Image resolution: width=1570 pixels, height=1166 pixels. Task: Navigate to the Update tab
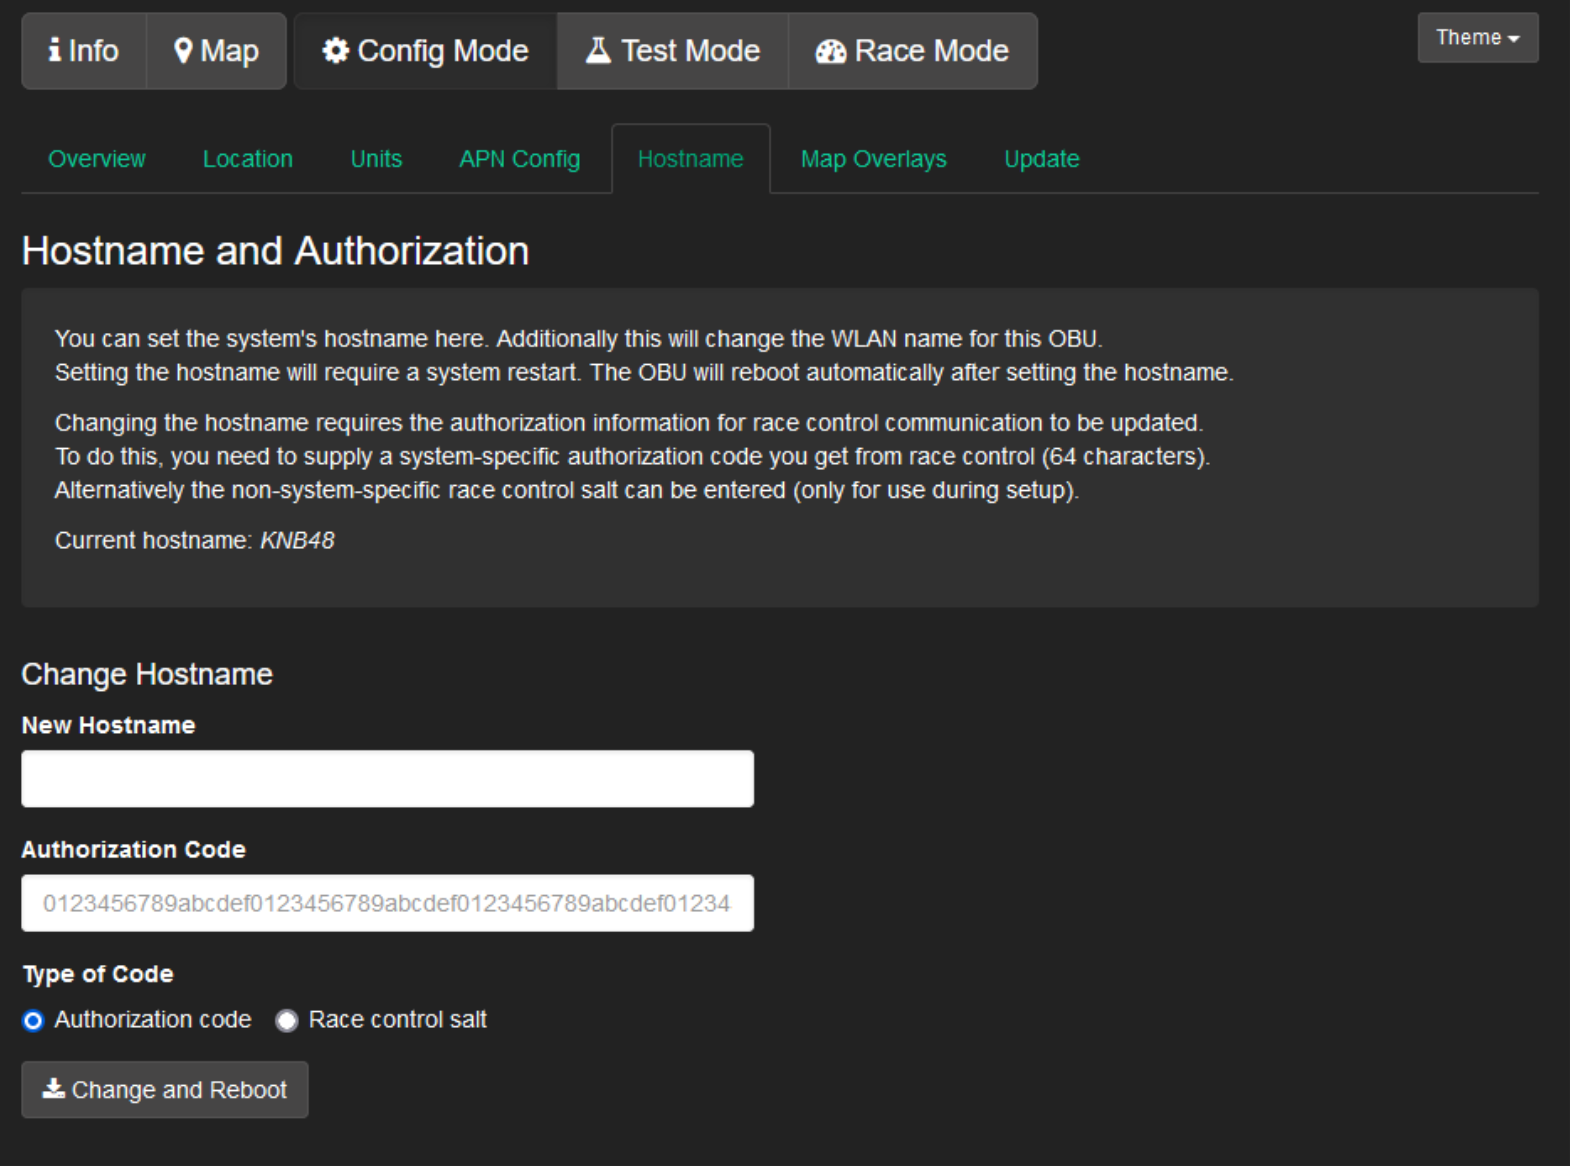[x=1041, y=159]
